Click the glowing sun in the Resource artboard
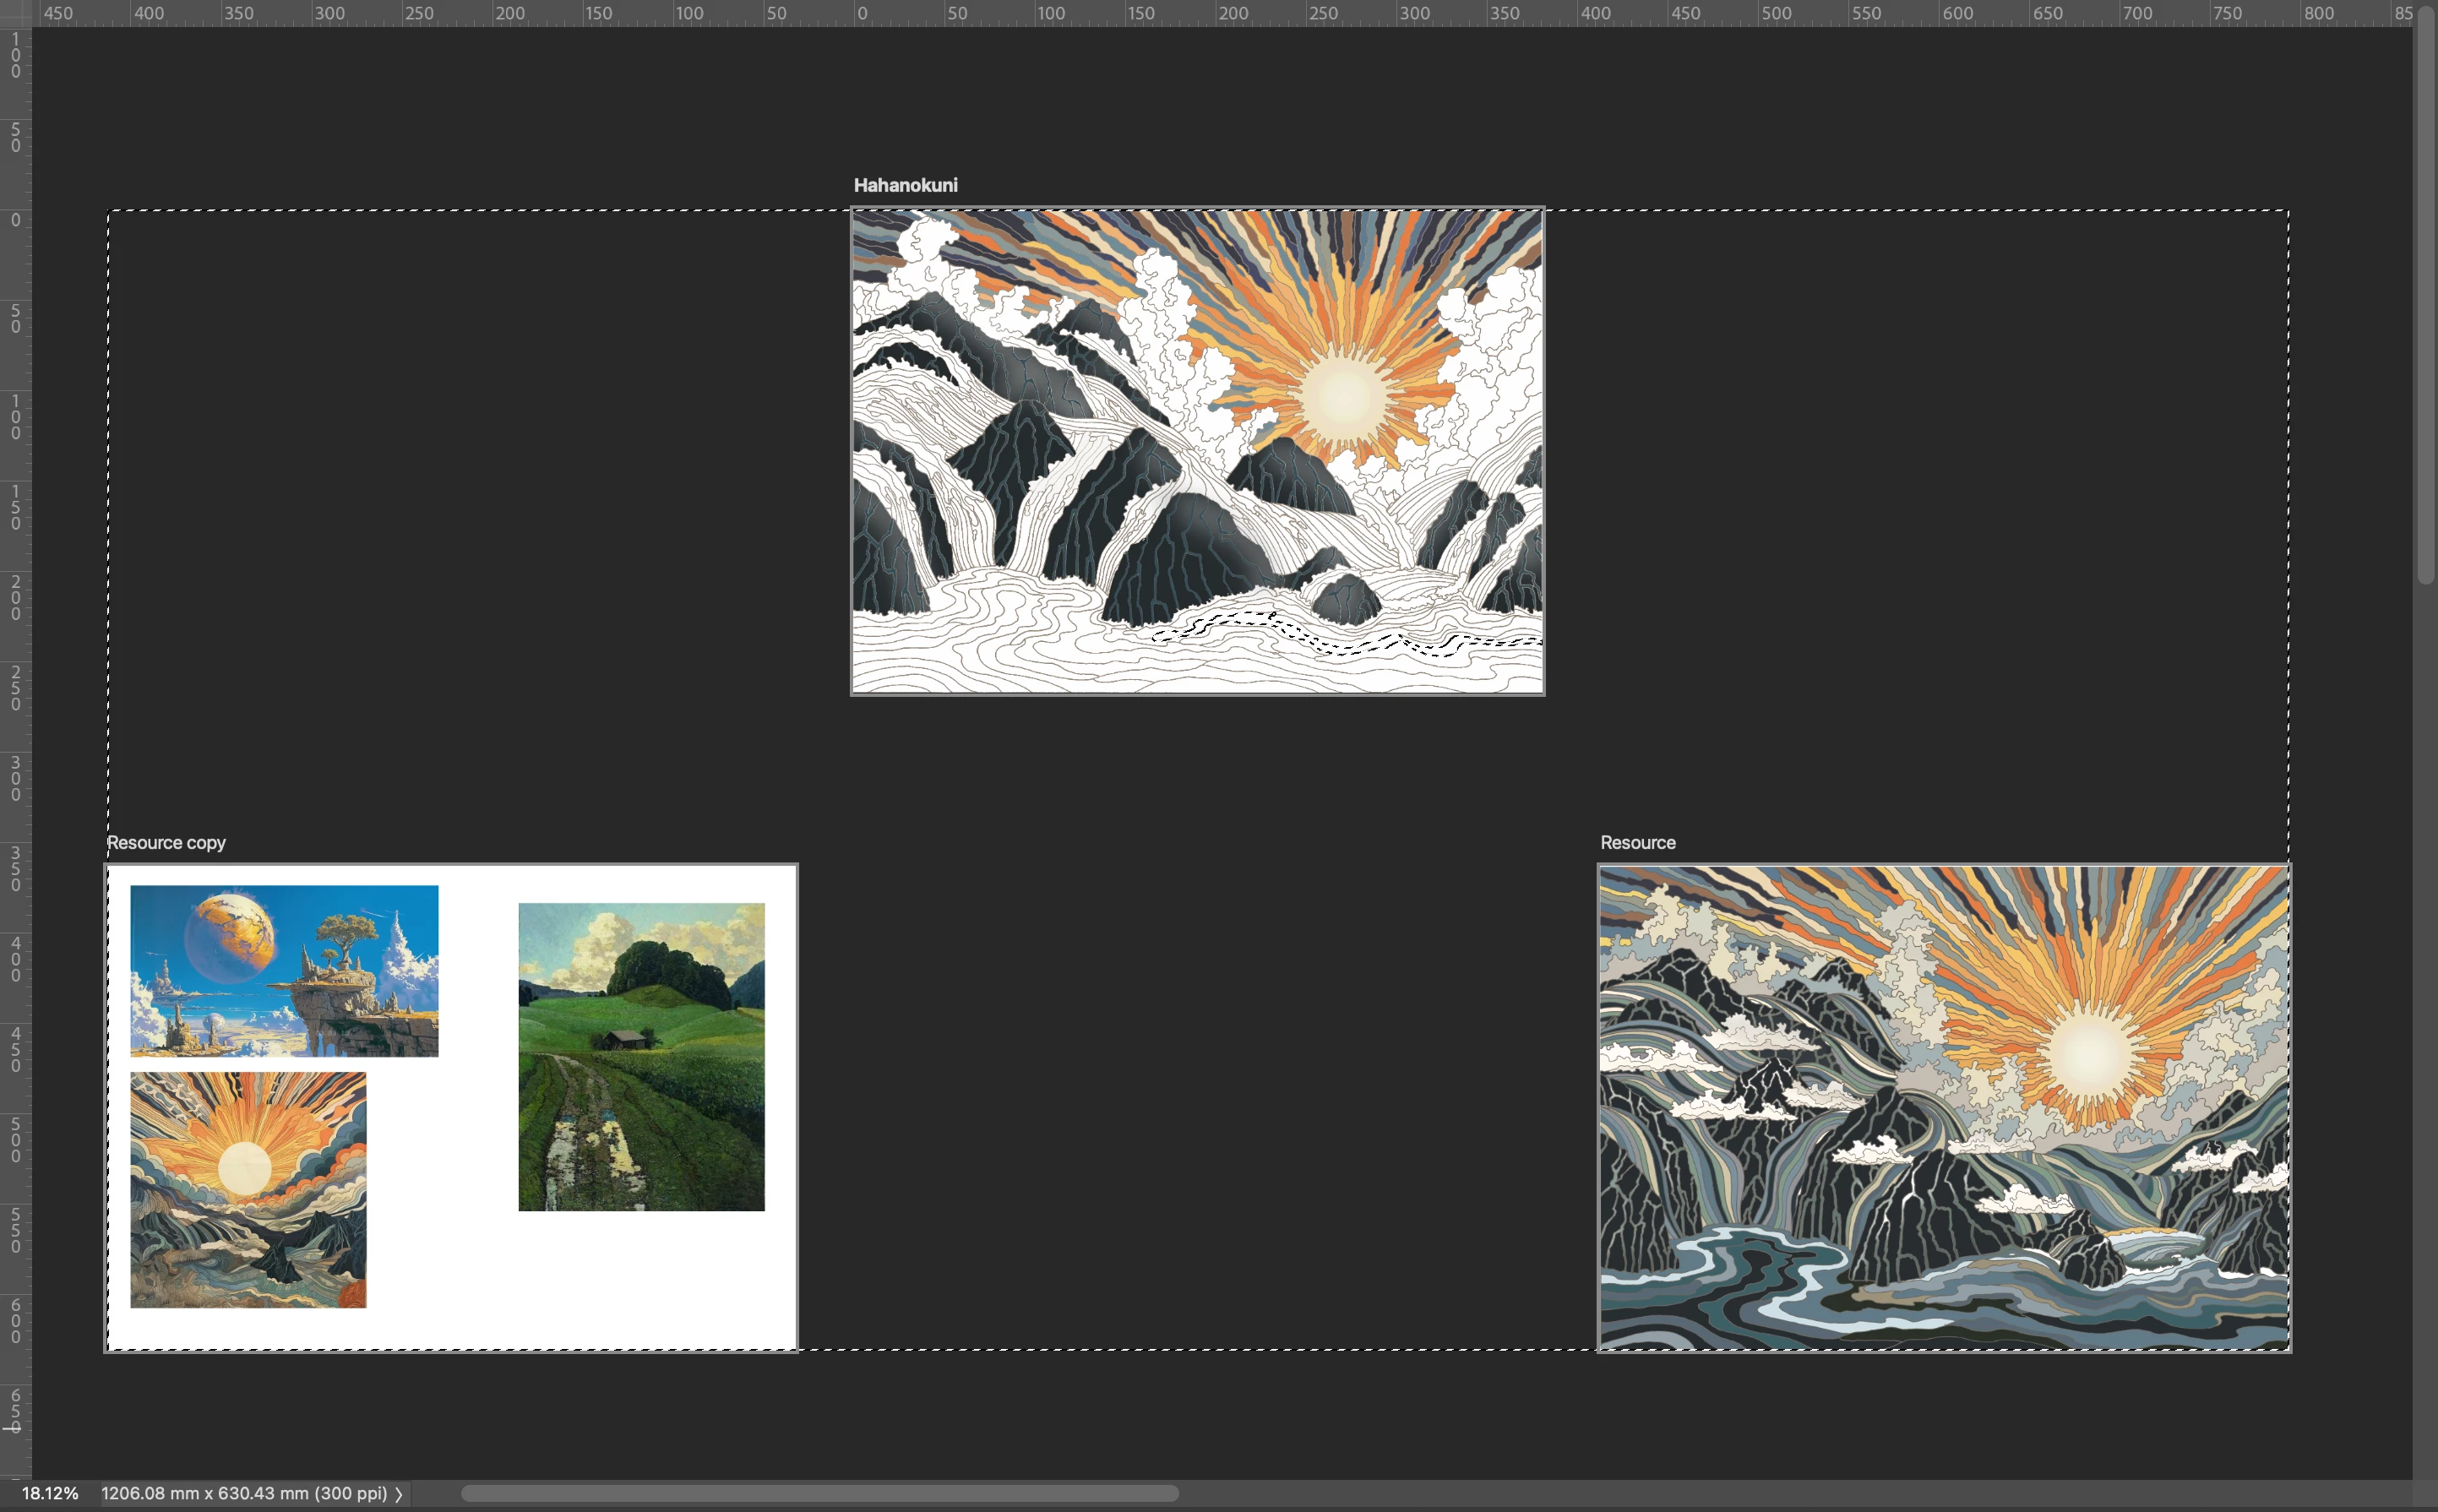Screen dimensions: 2438x1512 2090,1055
